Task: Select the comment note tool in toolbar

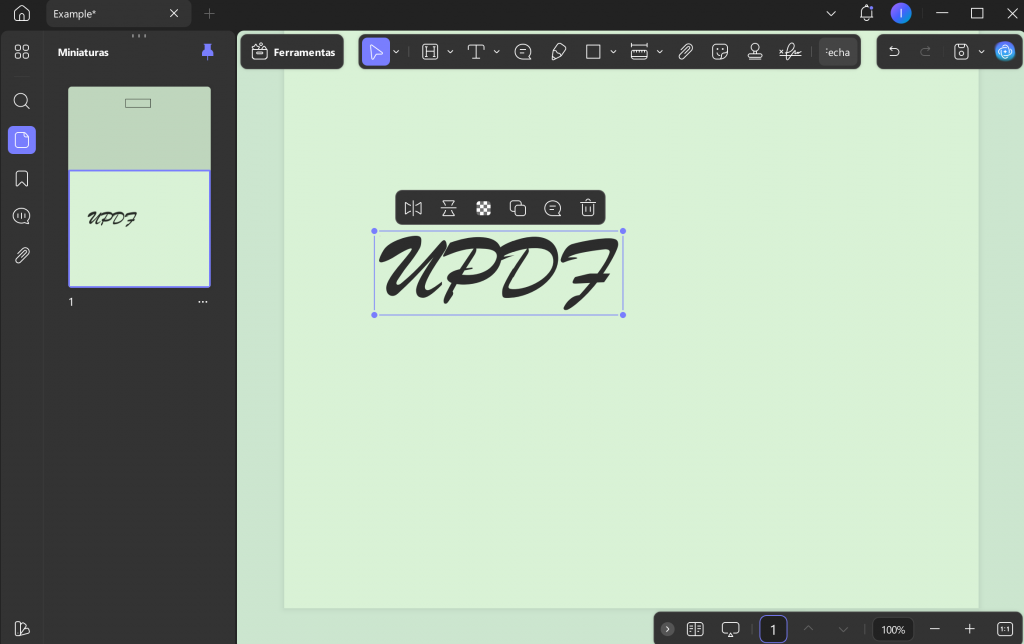Action: coord(523,52)
